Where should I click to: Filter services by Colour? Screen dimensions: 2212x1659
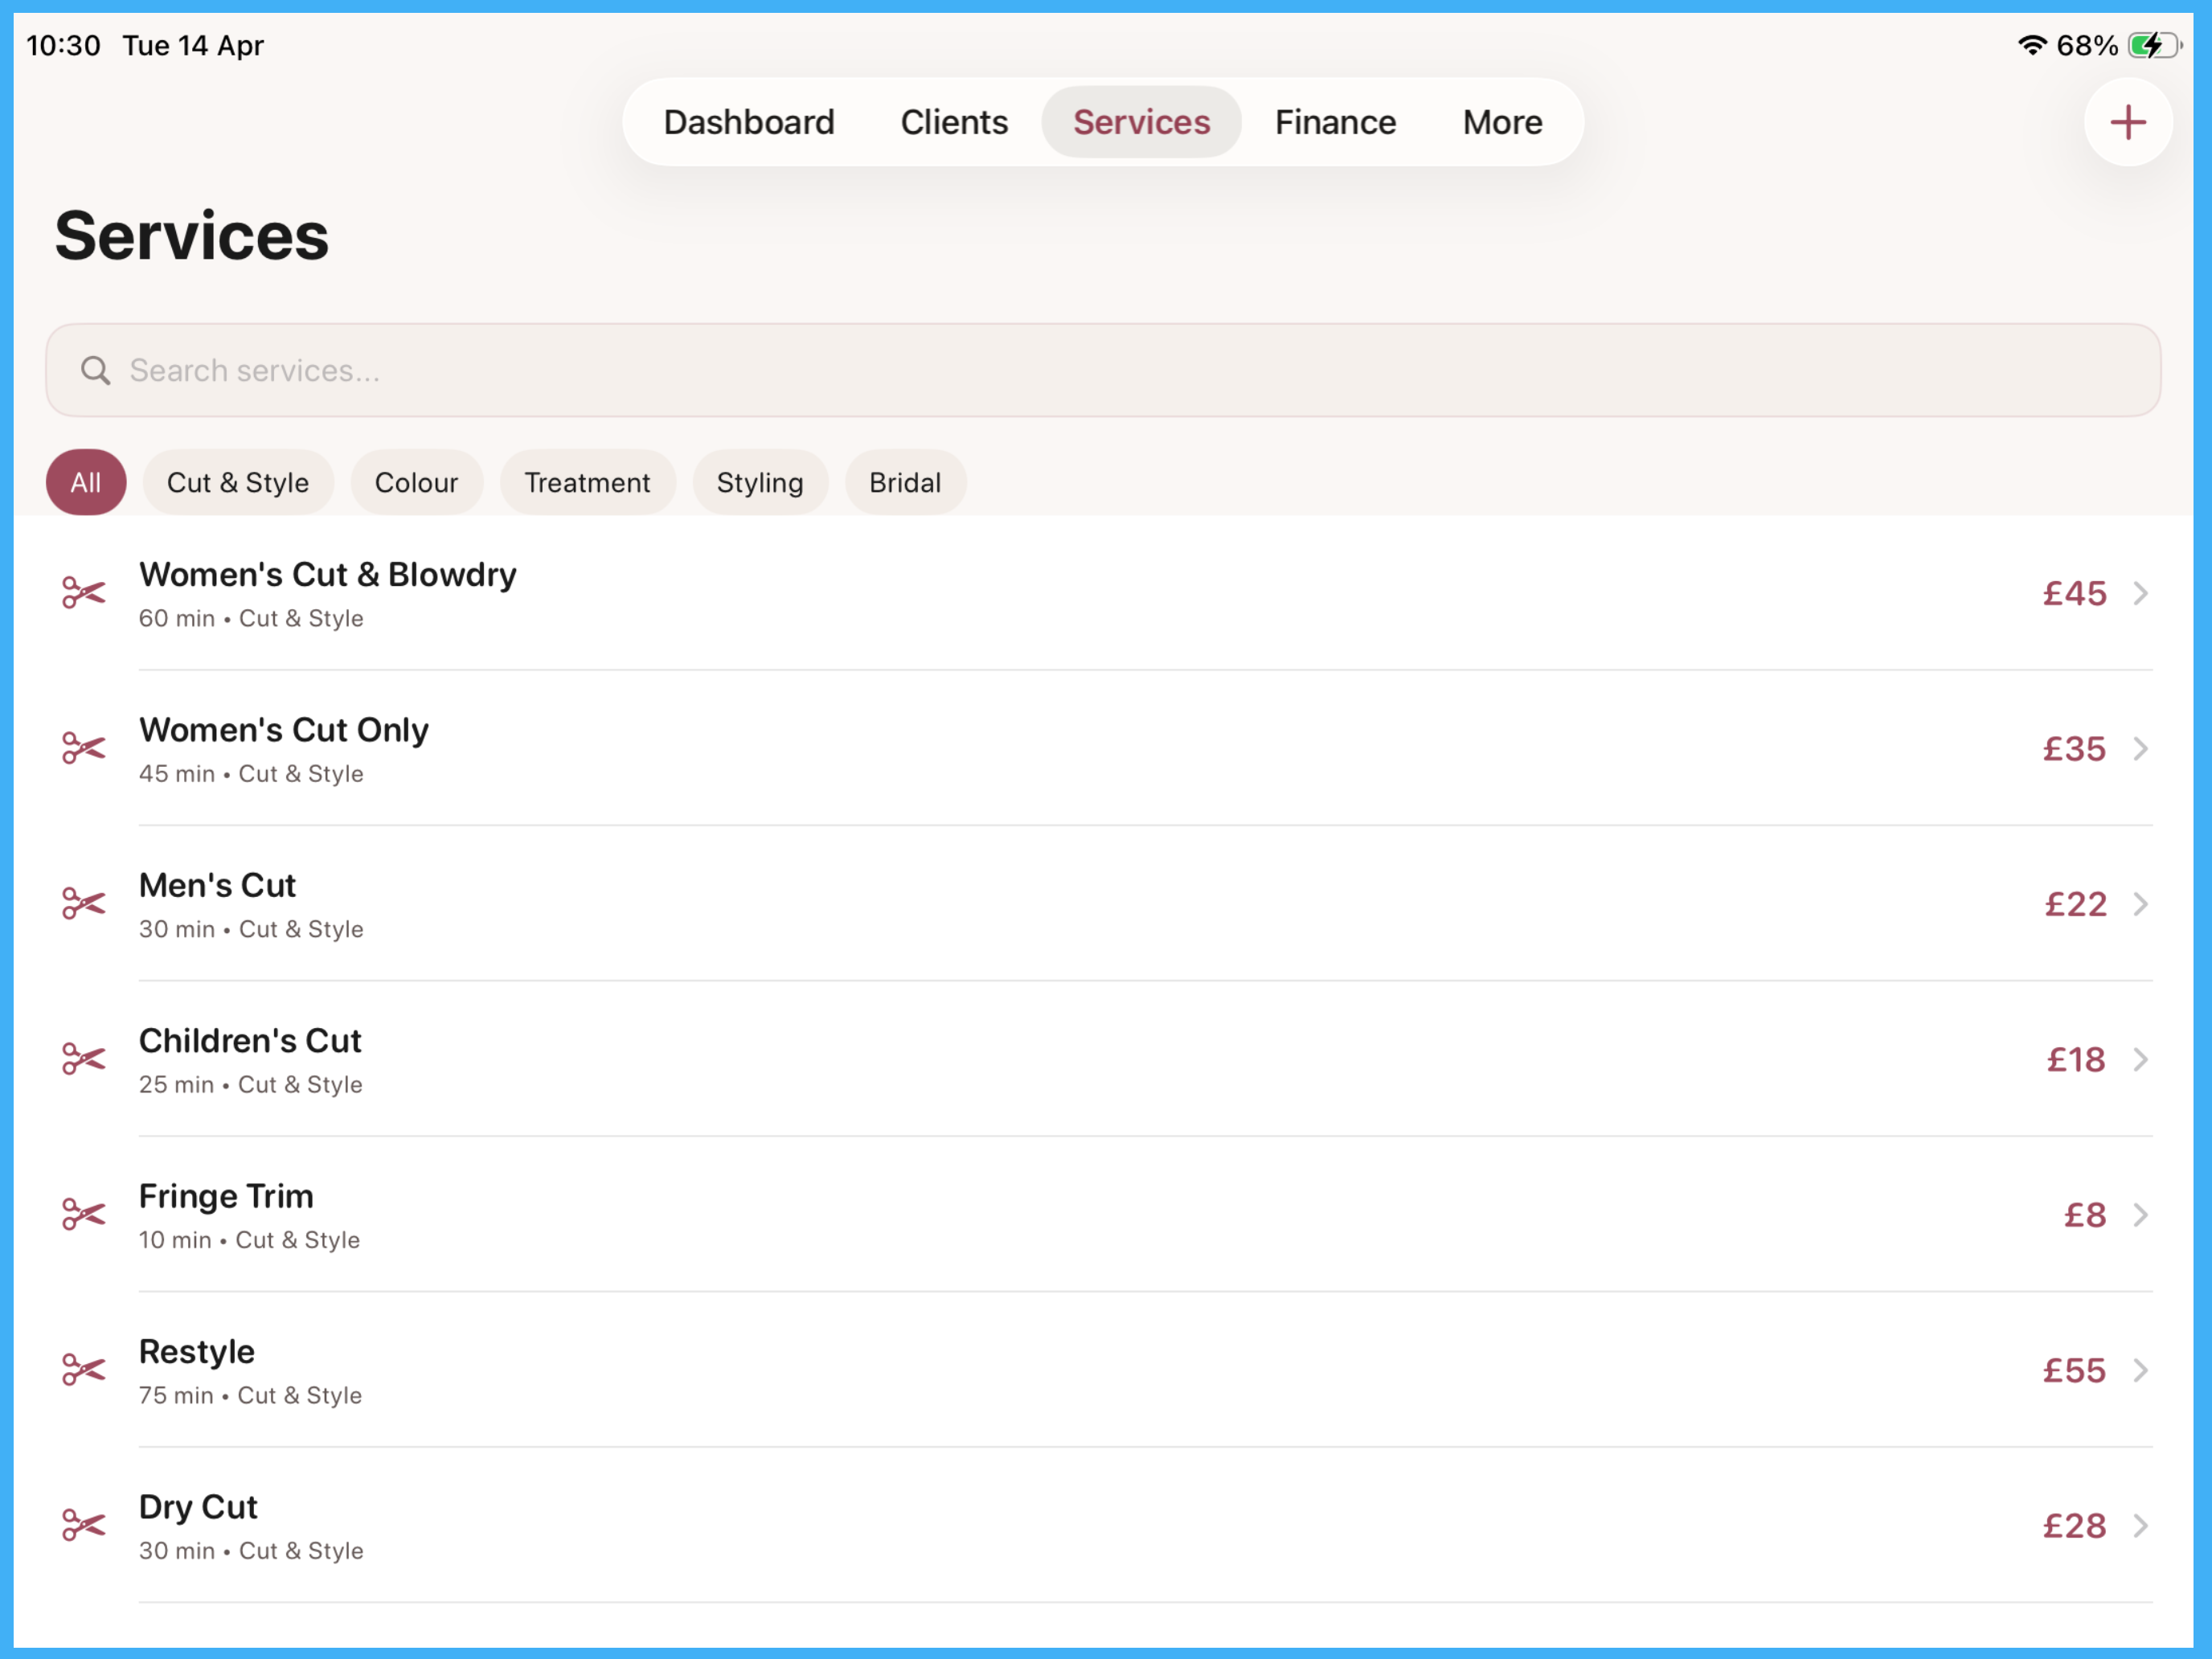coord(416,482)
